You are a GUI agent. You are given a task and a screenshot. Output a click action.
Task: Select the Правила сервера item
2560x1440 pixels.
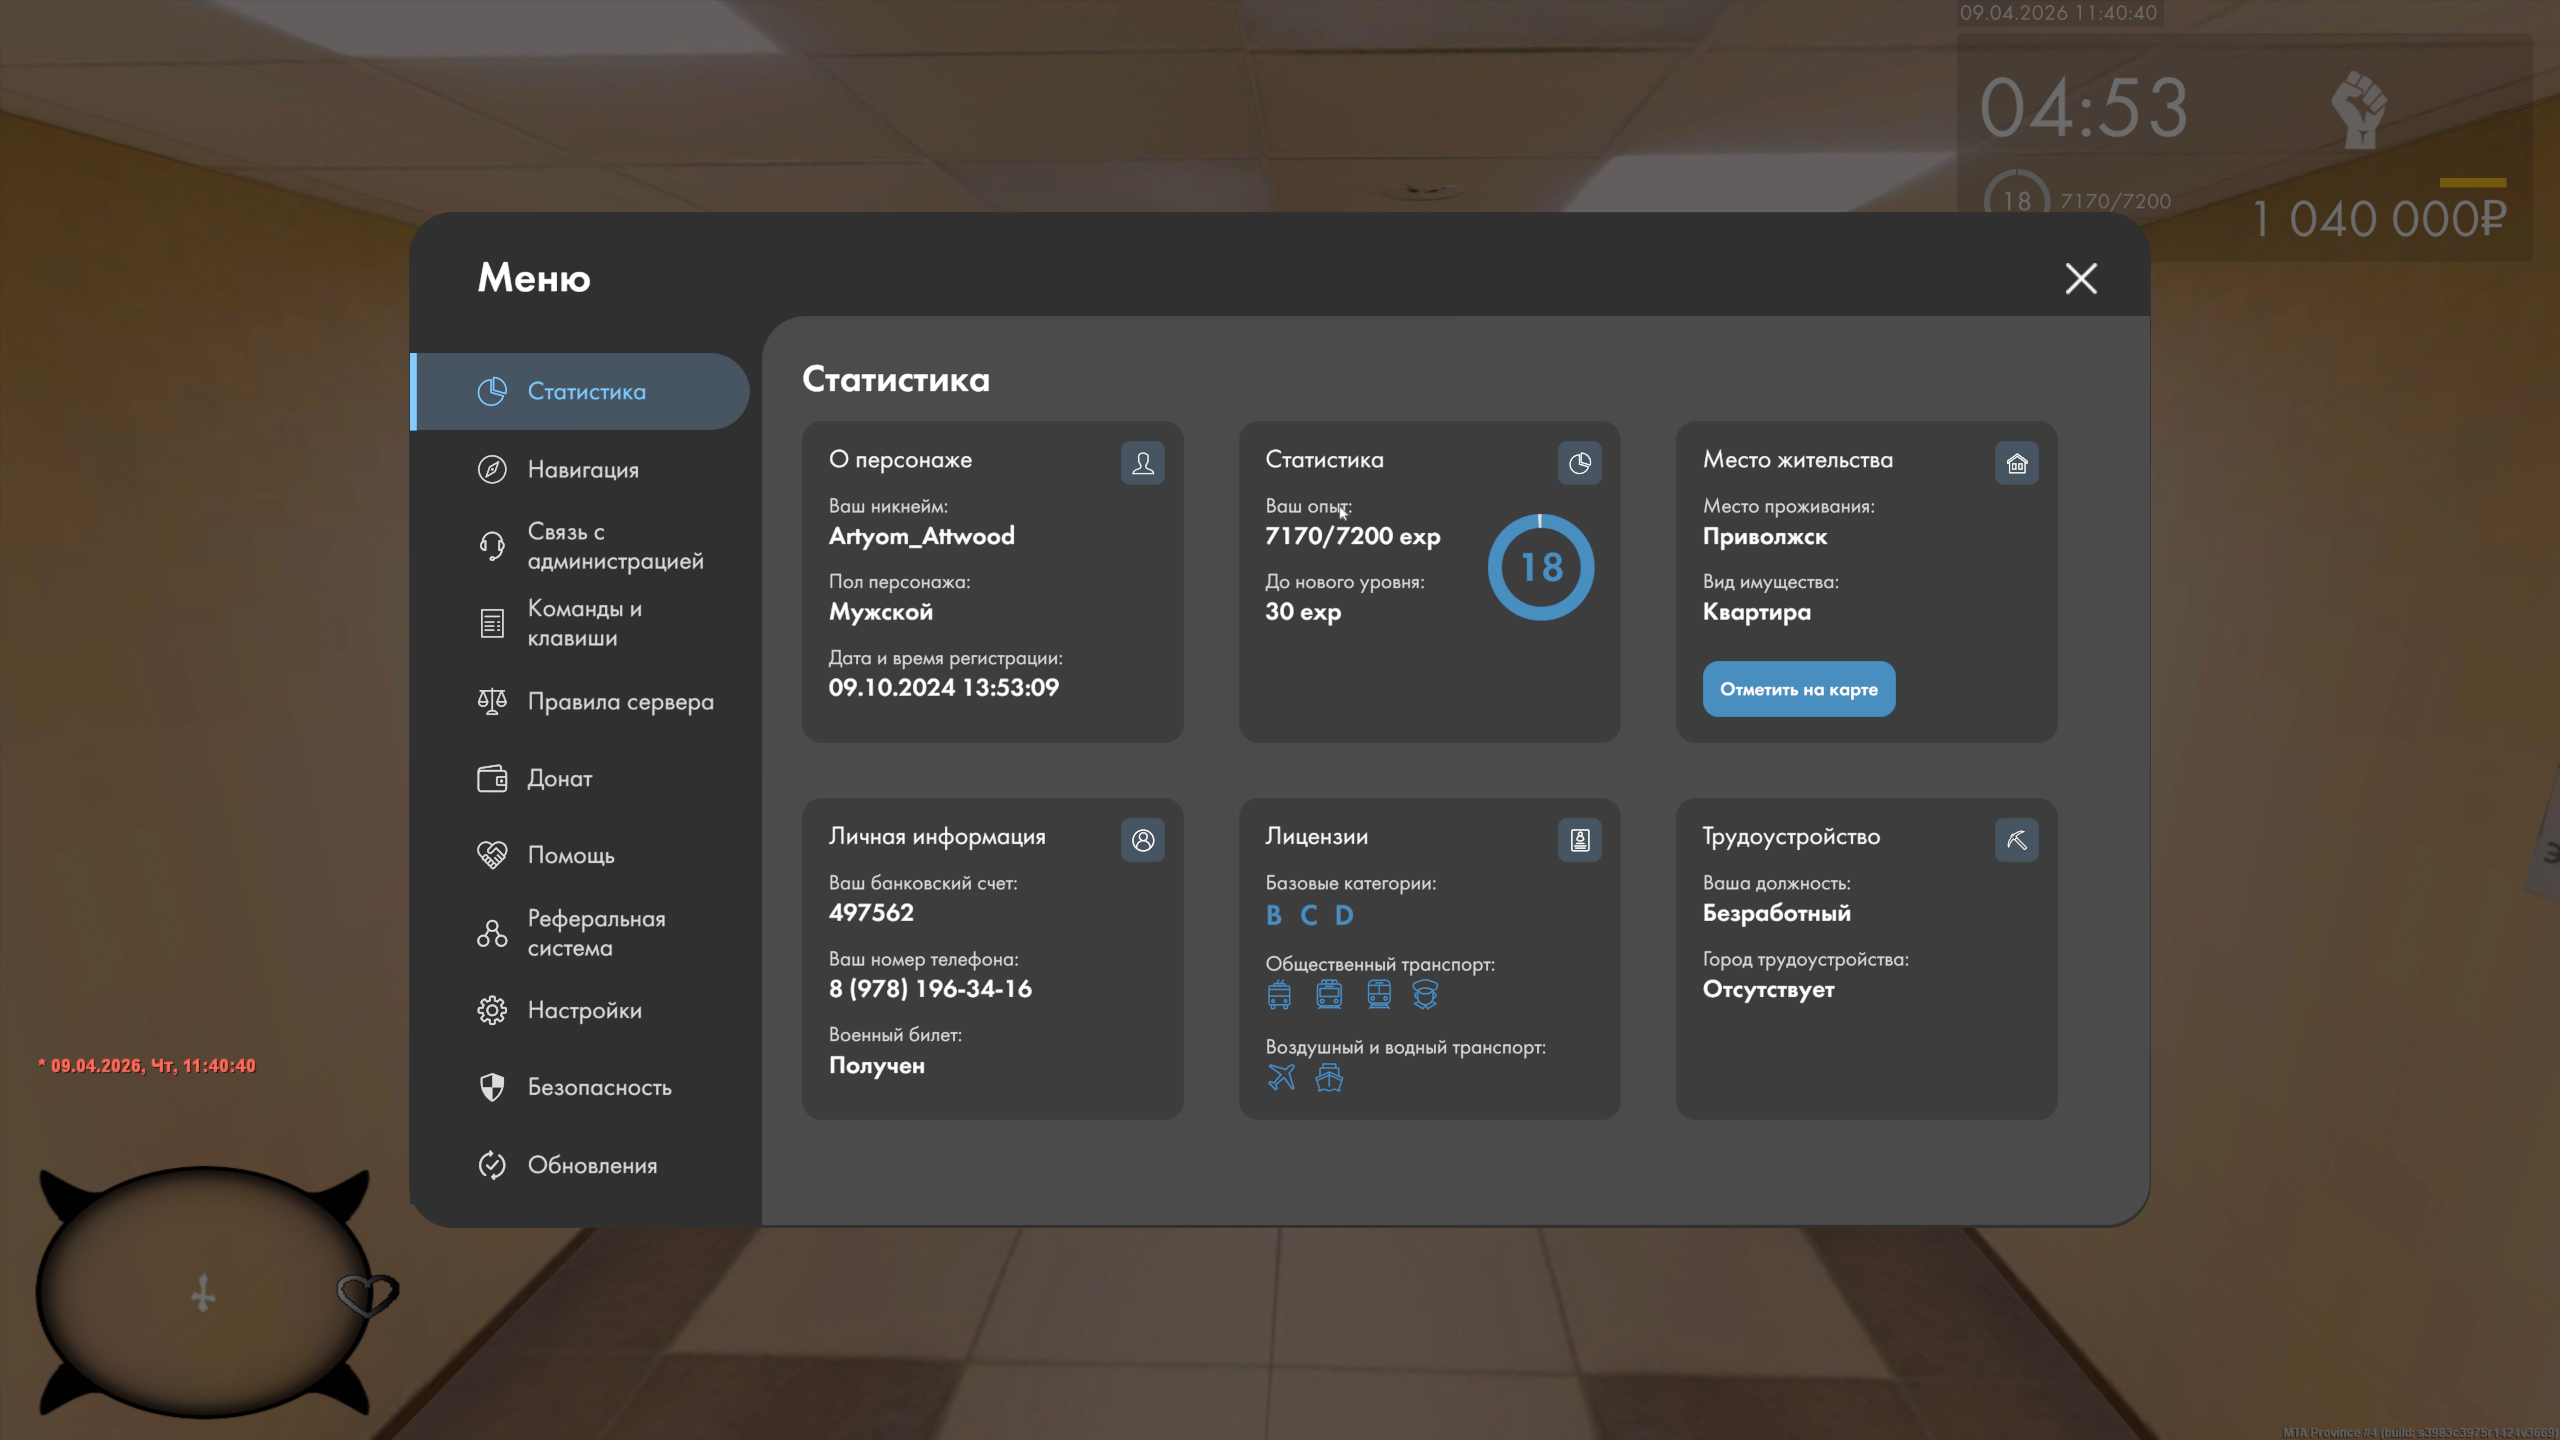(620, 701)
